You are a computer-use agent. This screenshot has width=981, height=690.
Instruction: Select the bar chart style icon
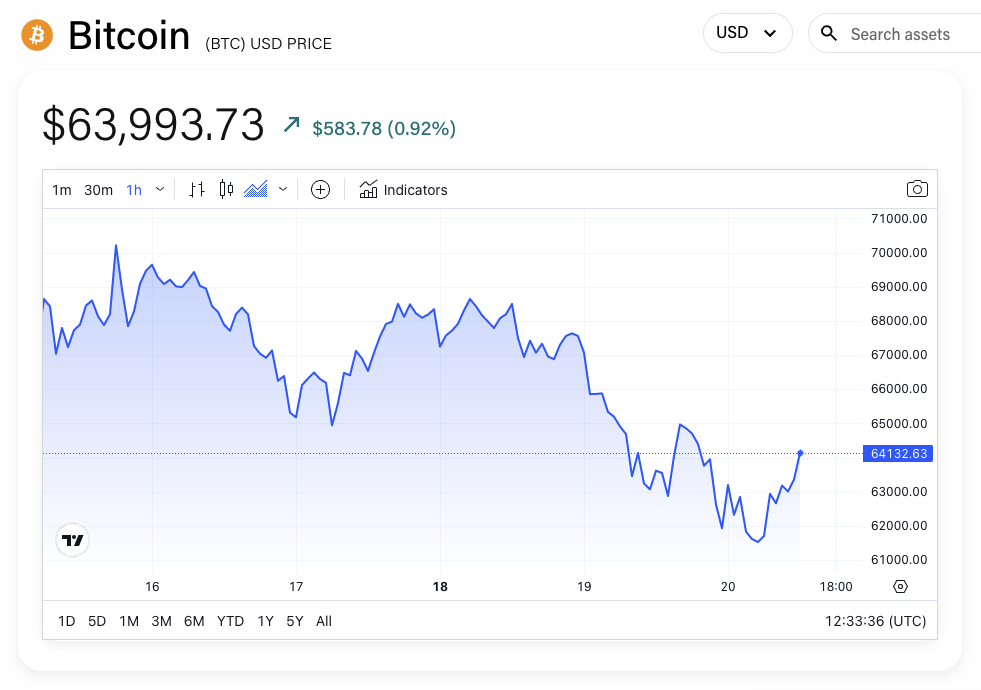(x=196, y=188)
